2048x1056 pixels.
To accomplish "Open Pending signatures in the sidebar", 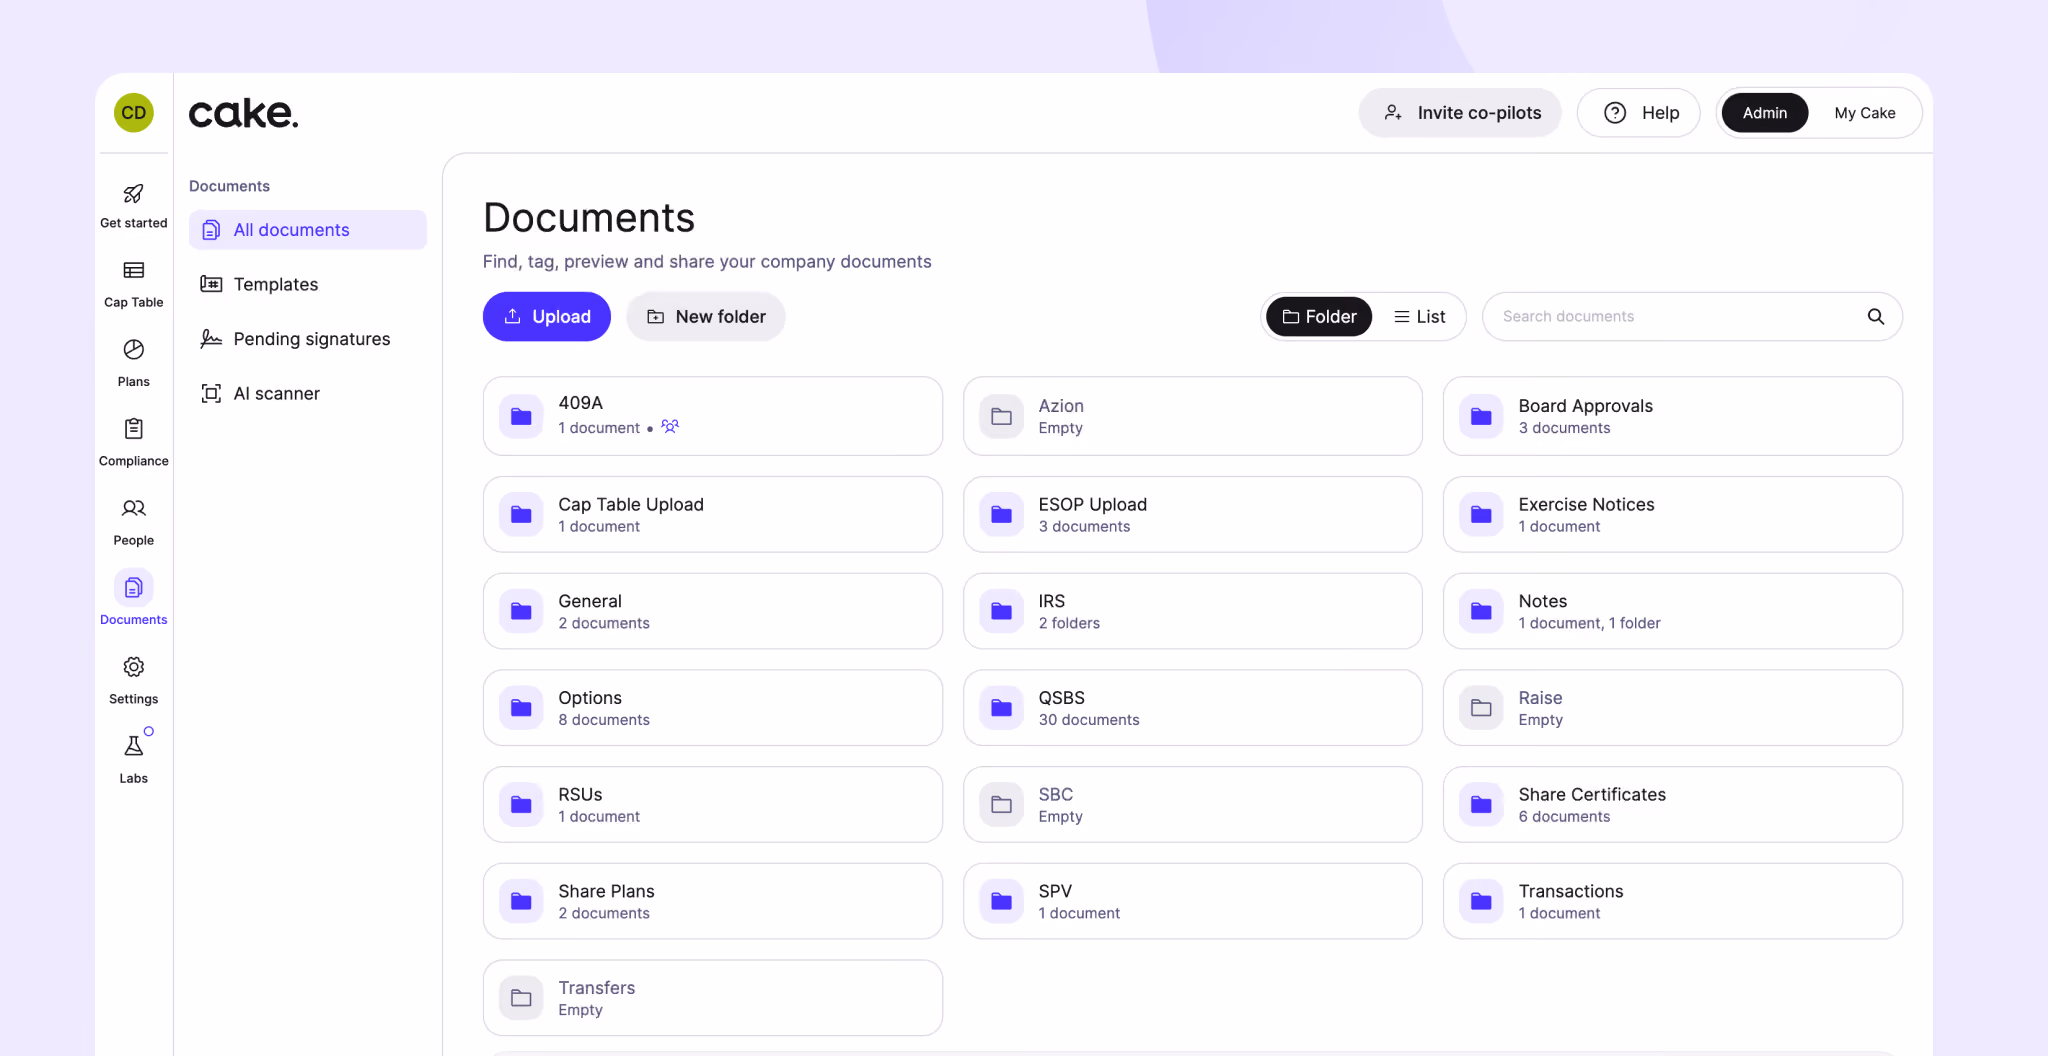I will [x=308, y=339].
